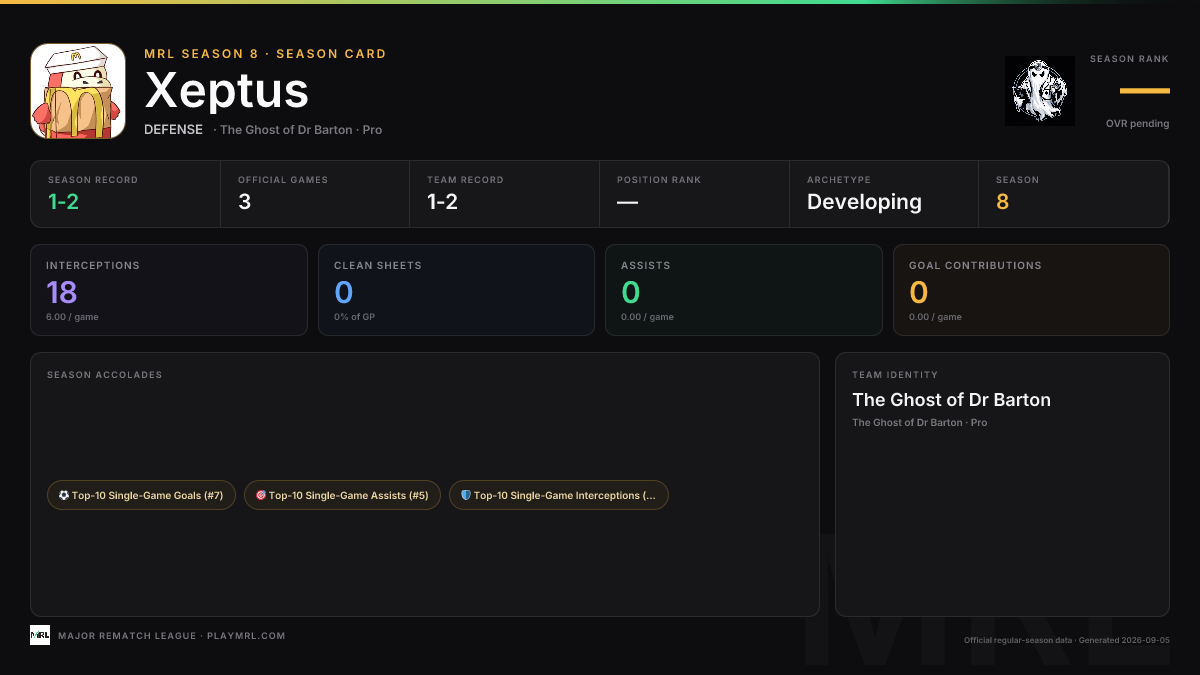Click the Season Record value 1-2

[63, 202]
